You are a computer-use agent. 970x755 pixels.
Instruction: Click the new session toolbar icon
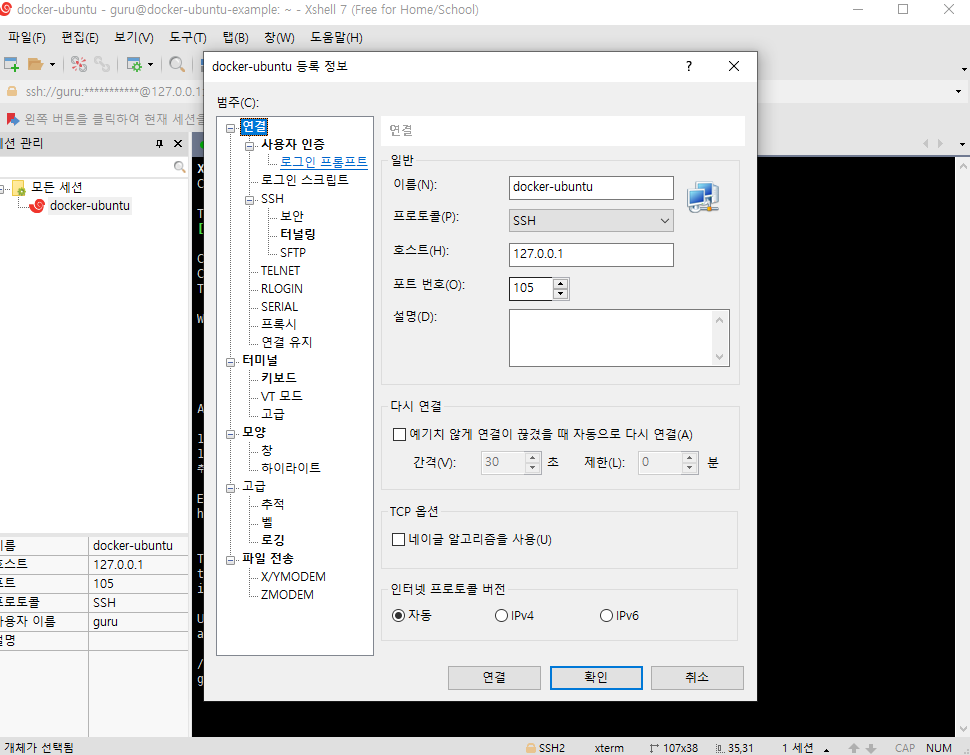click(11, 64)
